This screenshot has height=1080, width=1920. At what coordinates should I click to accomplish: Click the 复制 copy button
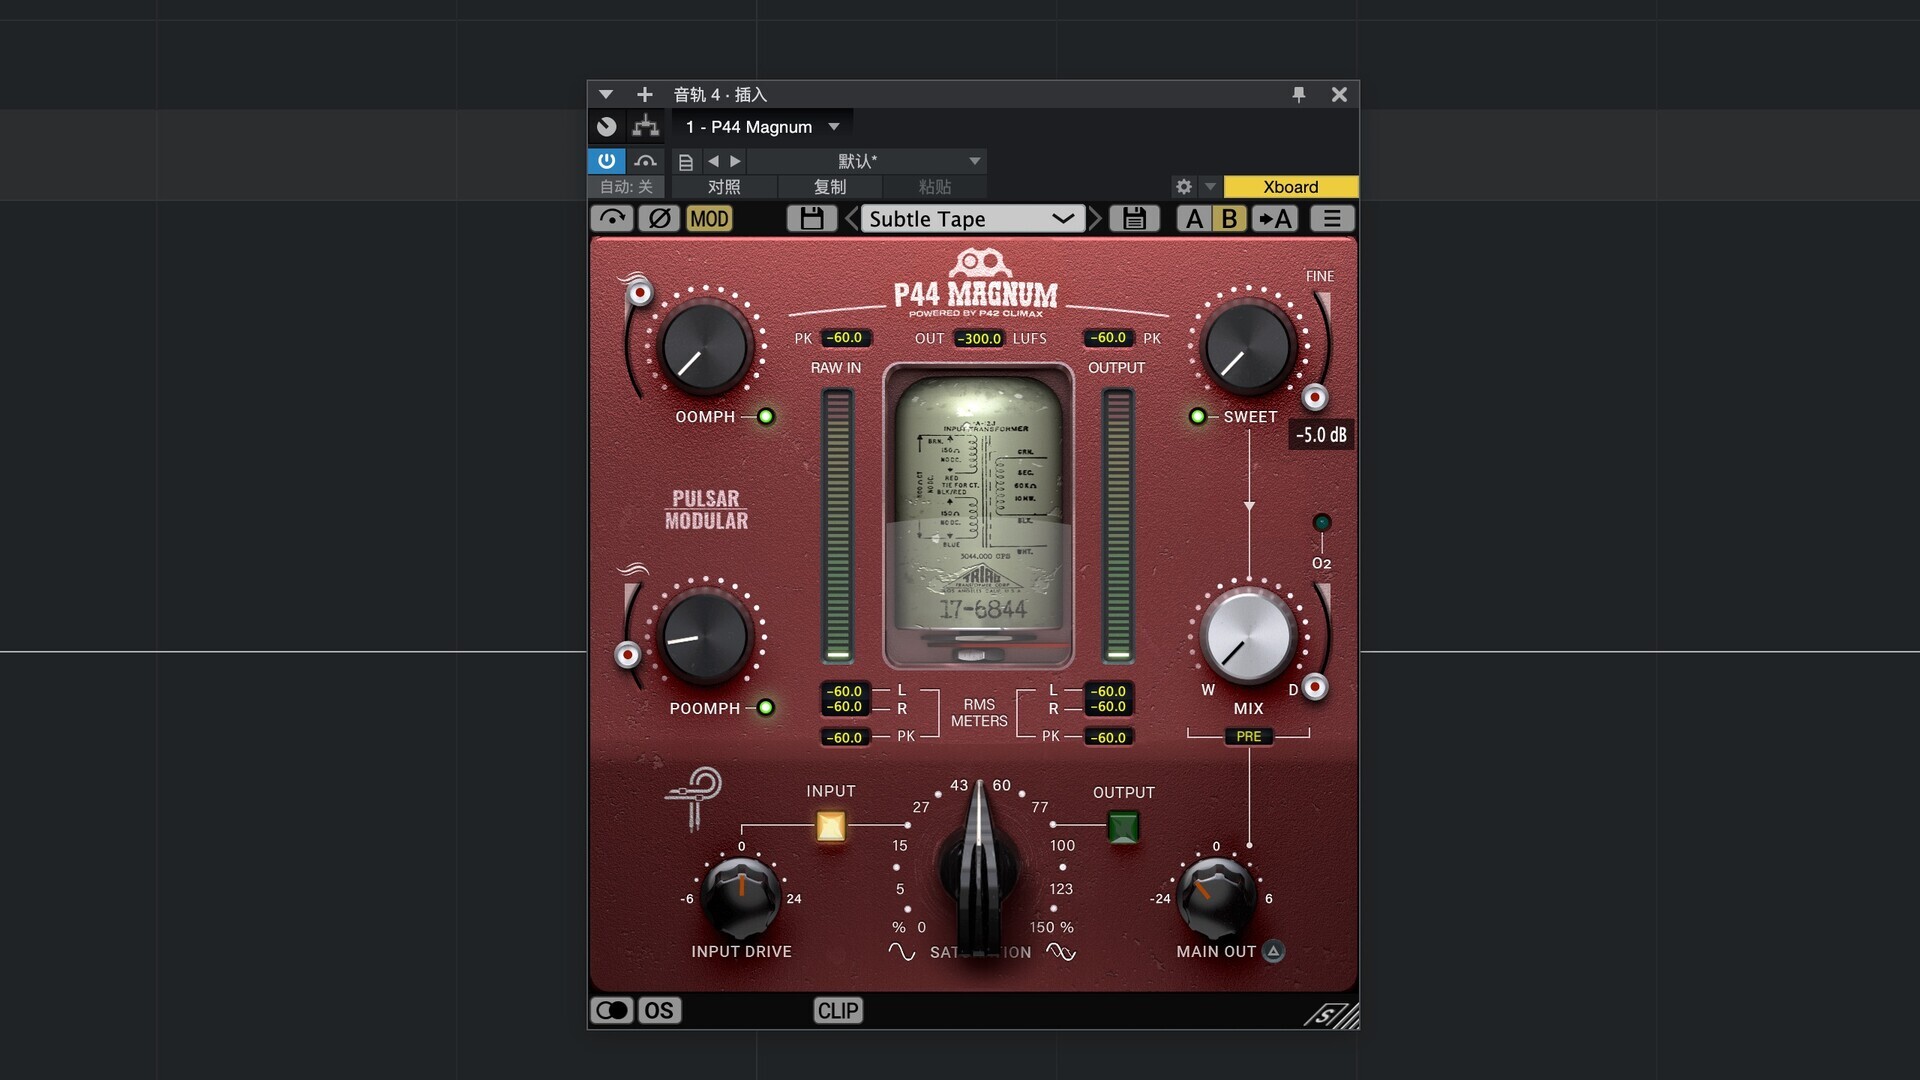click(829, 187)
